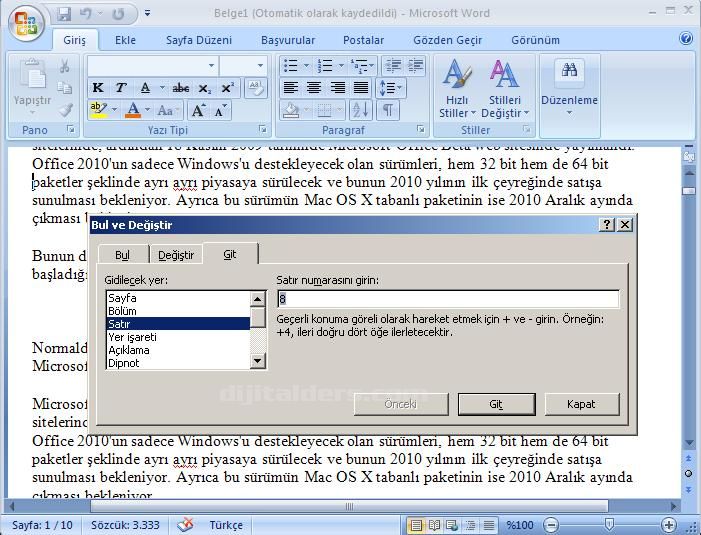Image resolution: width=701 pixels, height=535 pixels.
Task: Click the Kapat button
Action: pos(582,404)
